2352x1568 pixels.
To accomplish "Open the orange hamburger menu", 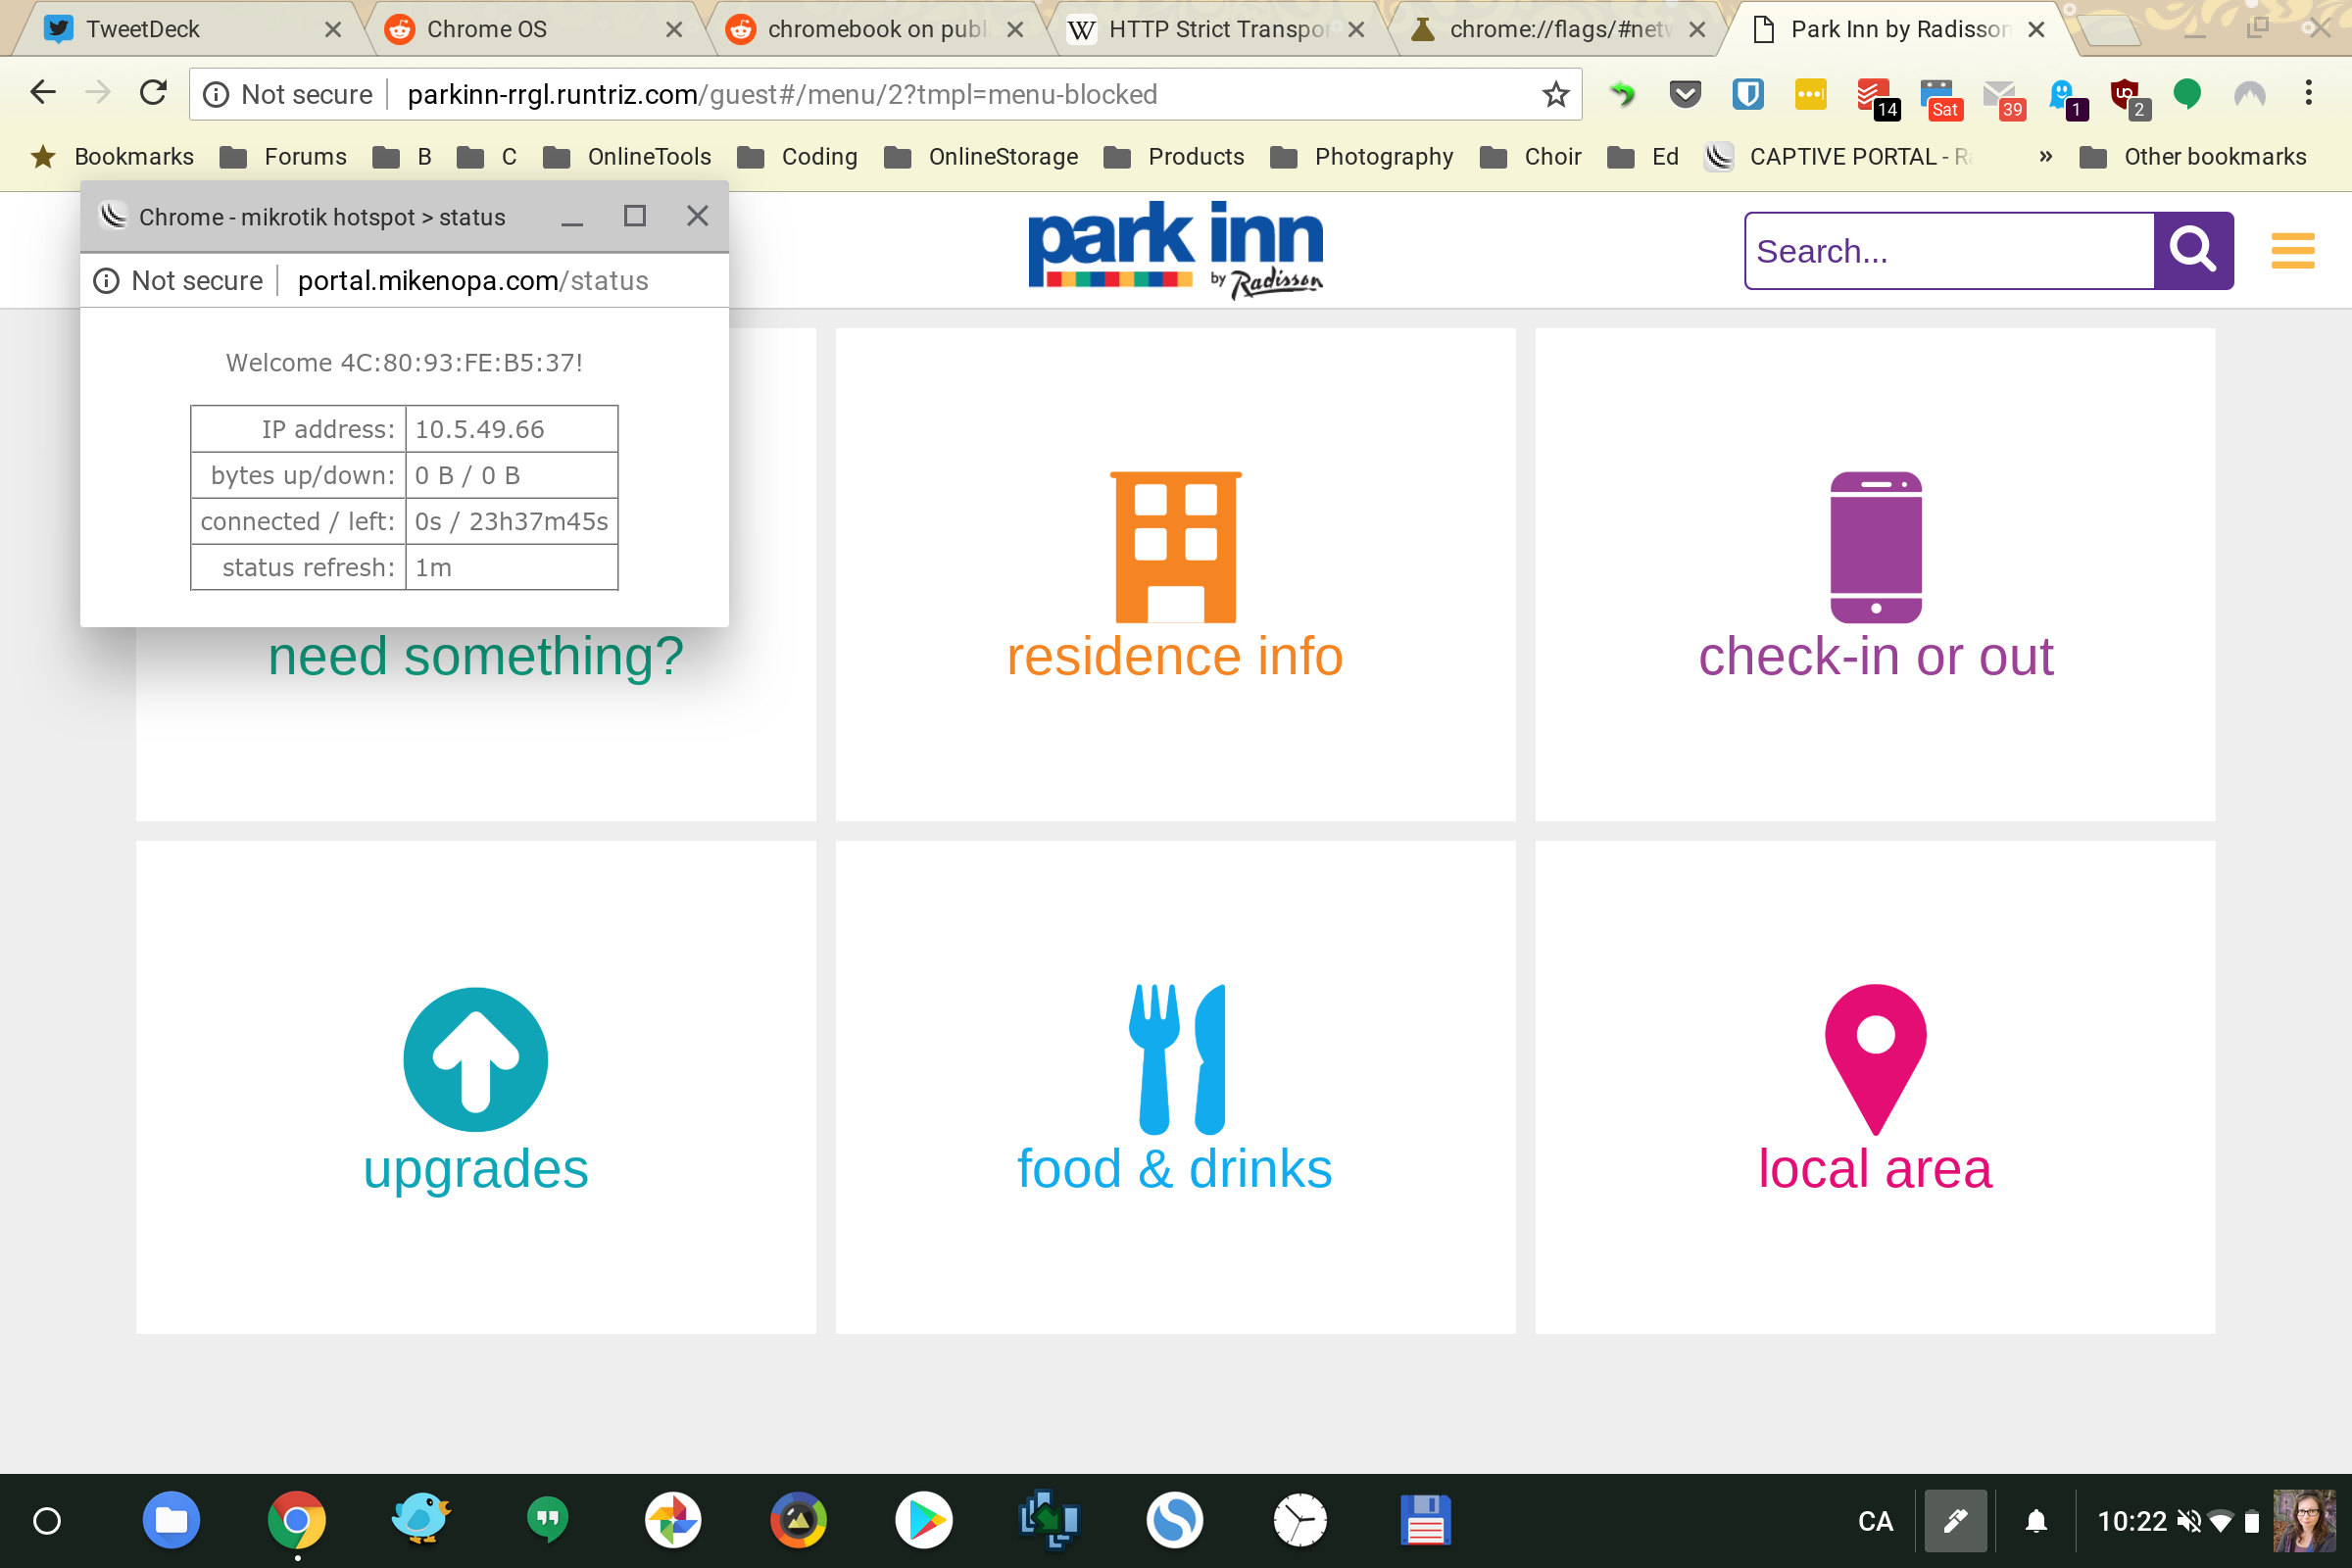I will coord(2292,250).
